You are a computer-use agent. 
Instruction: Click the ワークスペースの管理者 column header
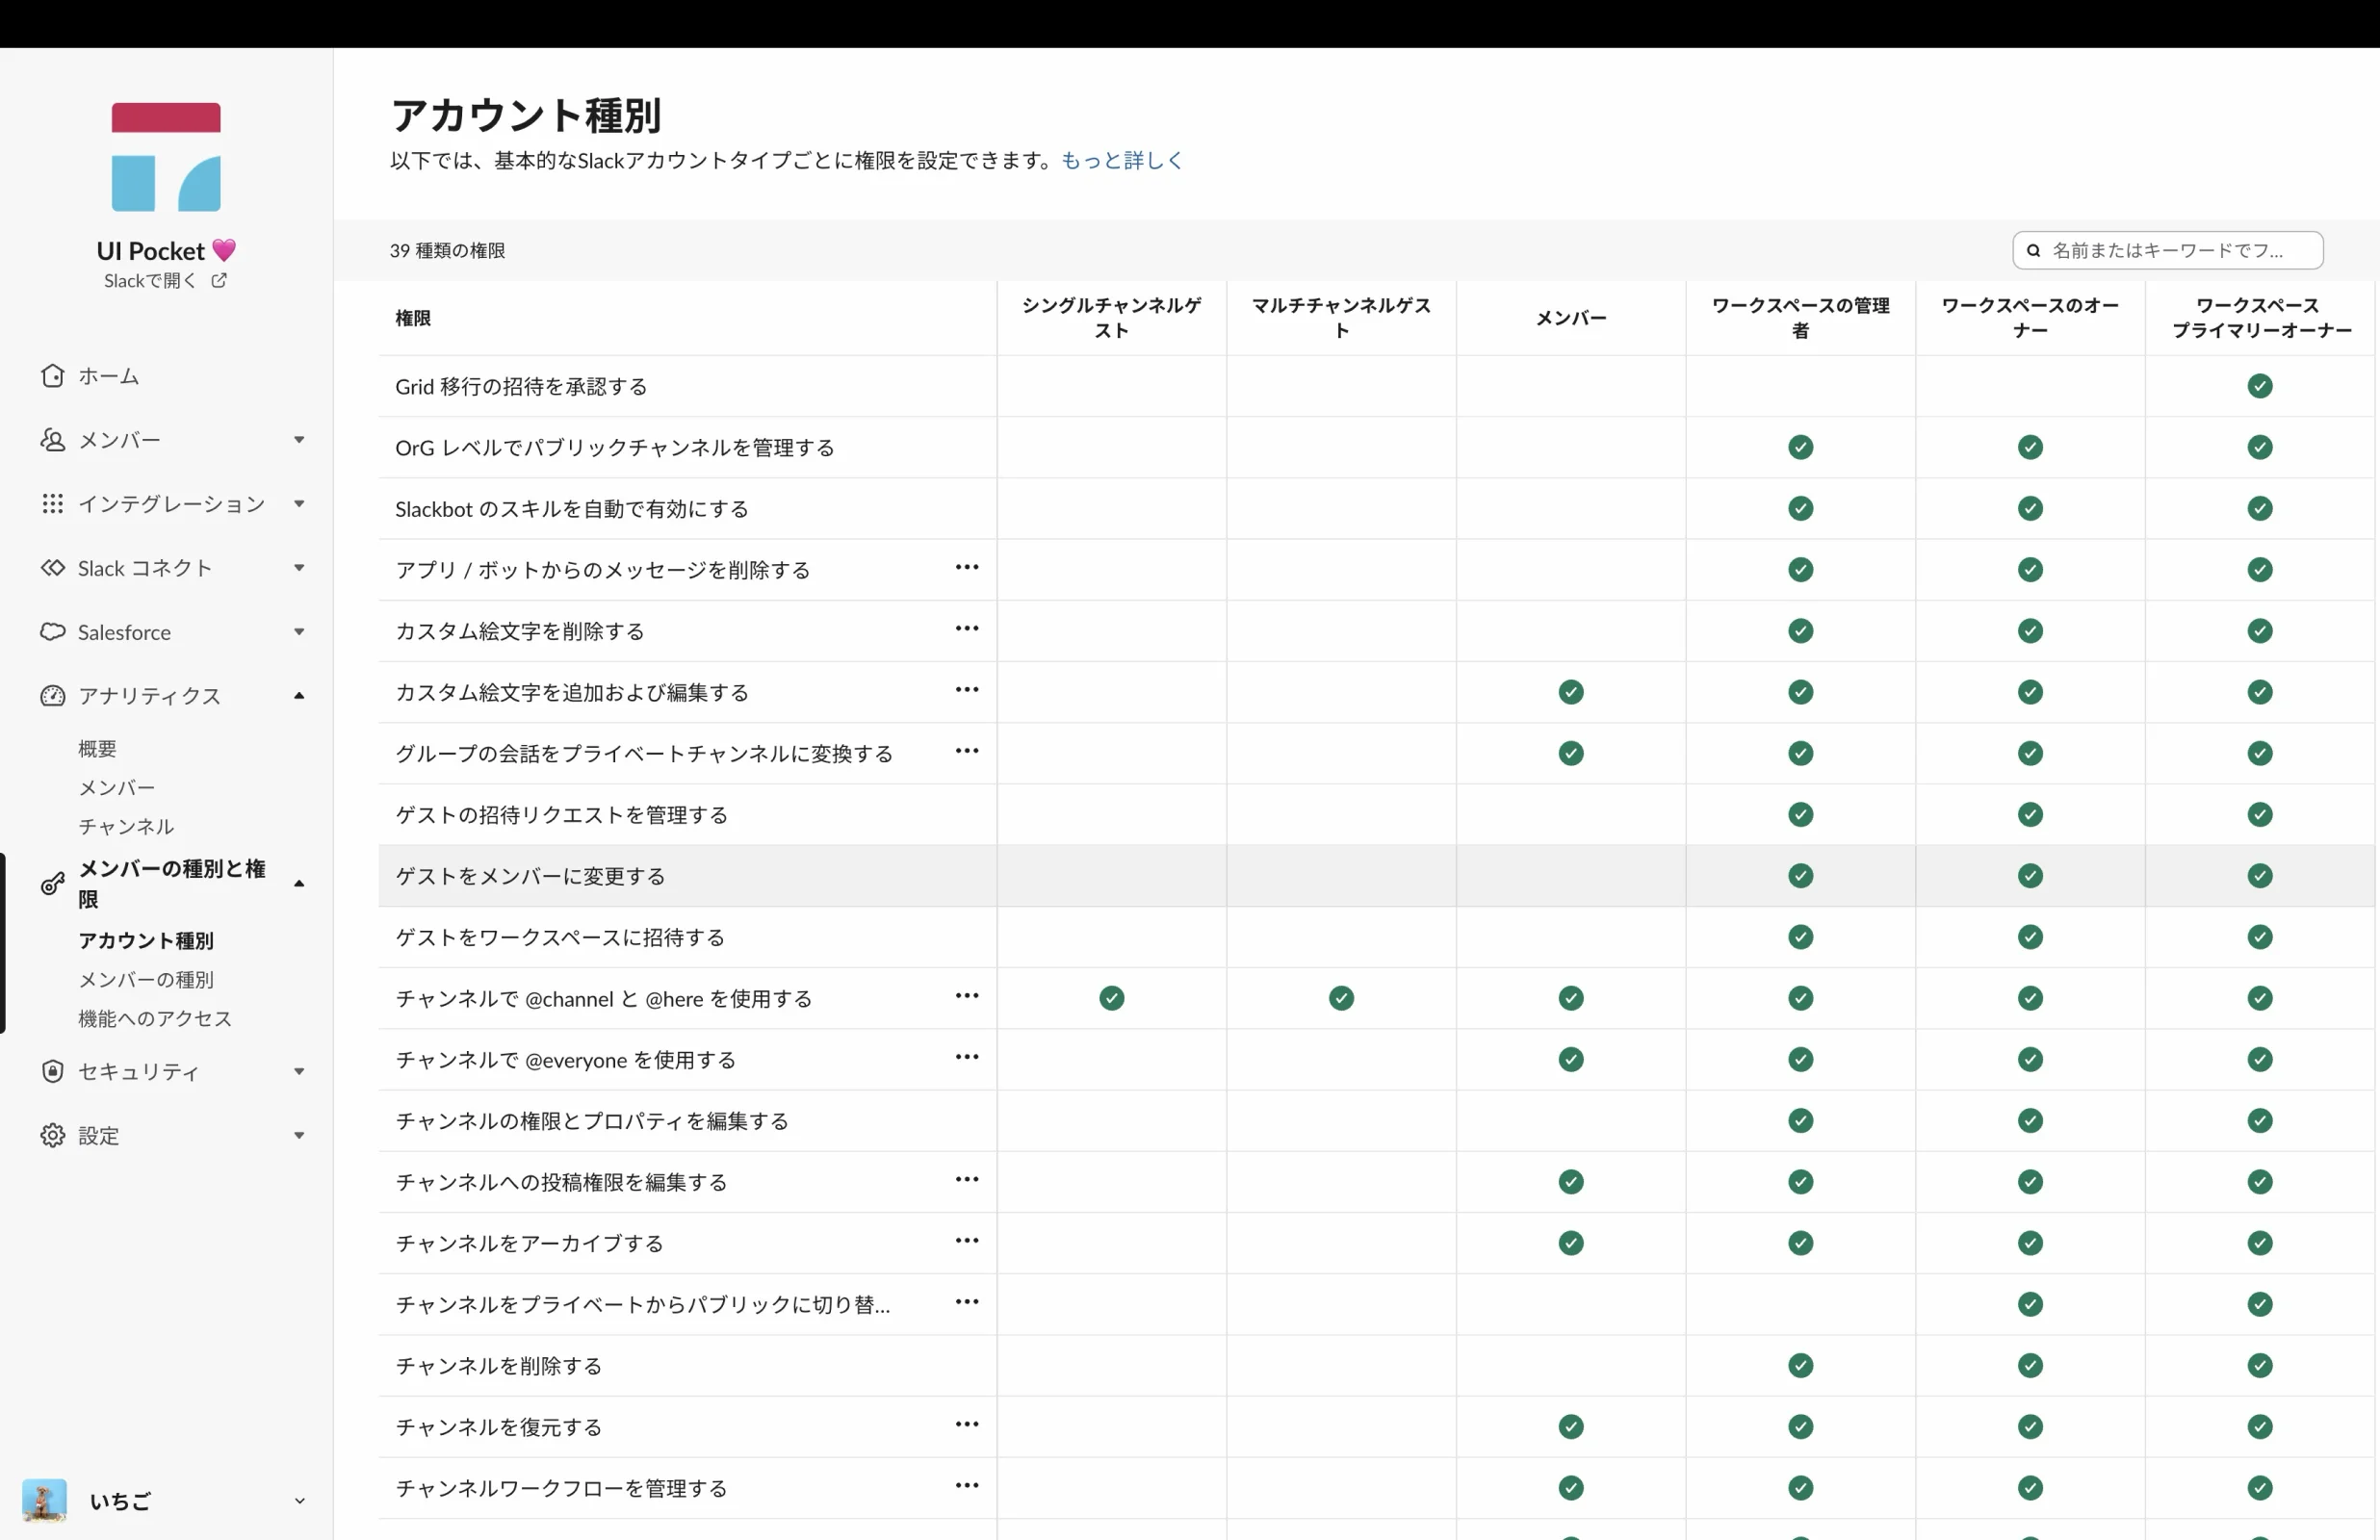coord(1801,318)
